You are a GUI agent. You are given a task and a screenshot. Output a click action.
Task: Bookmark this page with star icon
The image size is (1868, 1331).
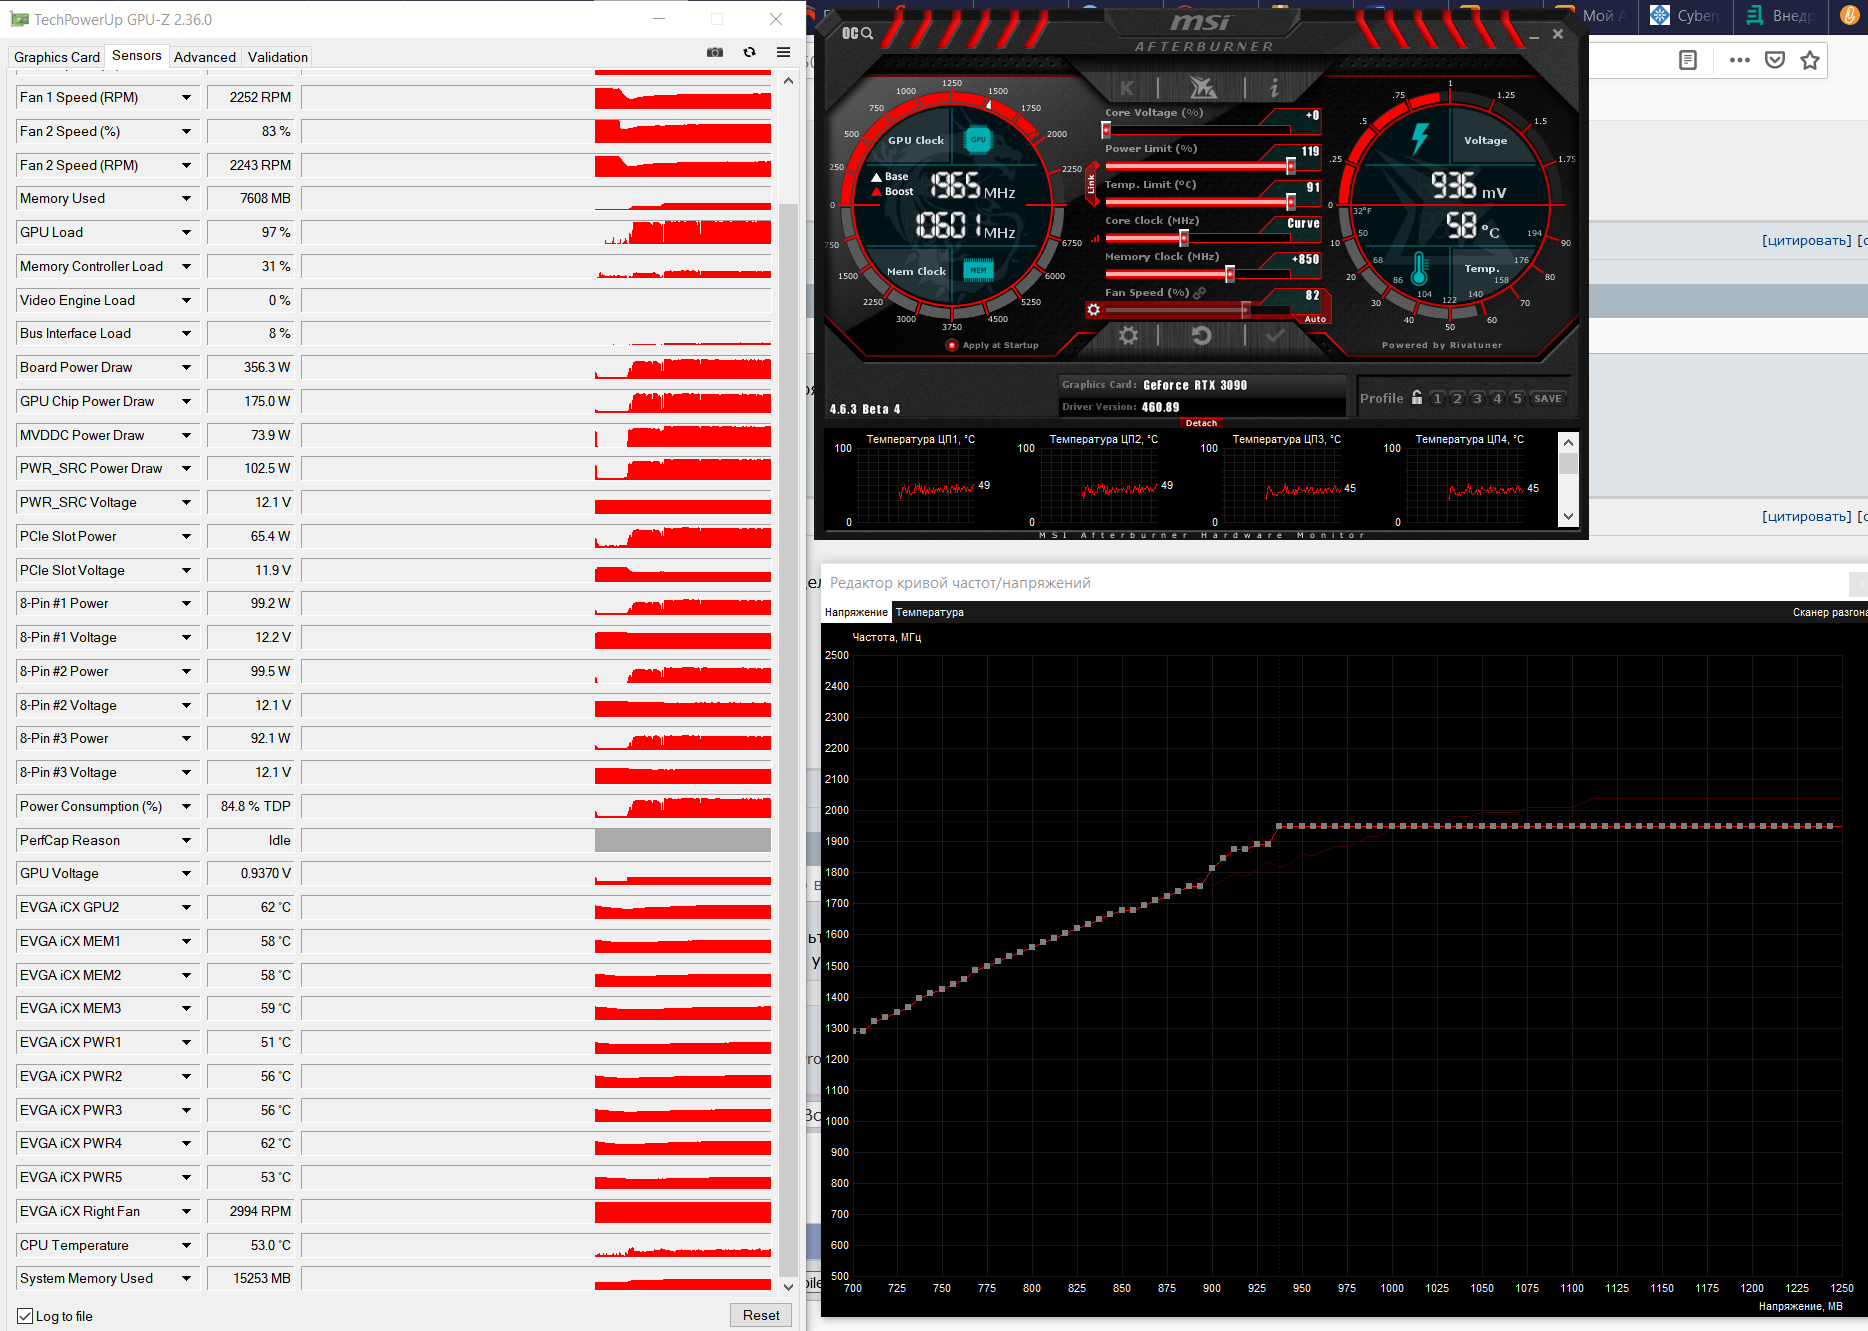[x=1810, y=60]
